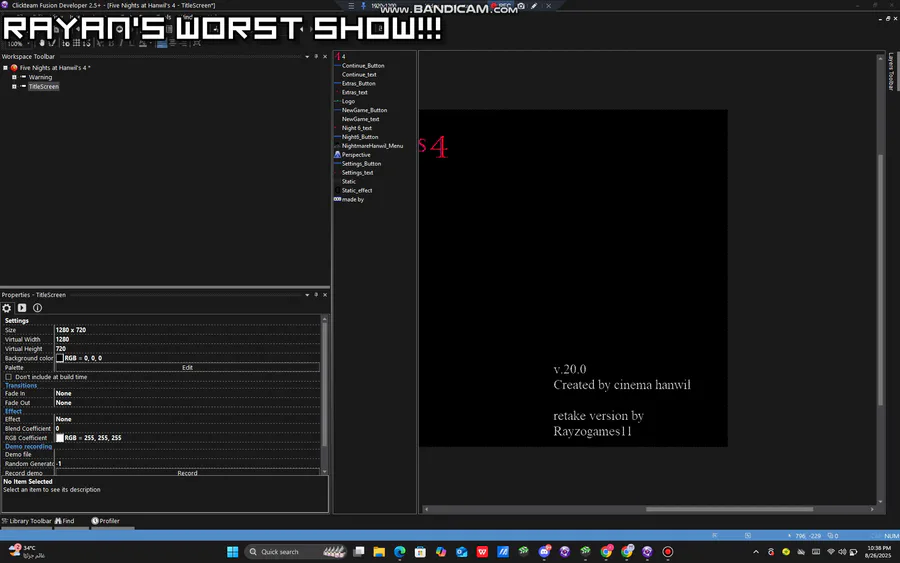Open Task View from the taskbar

[x=359, y=552]
